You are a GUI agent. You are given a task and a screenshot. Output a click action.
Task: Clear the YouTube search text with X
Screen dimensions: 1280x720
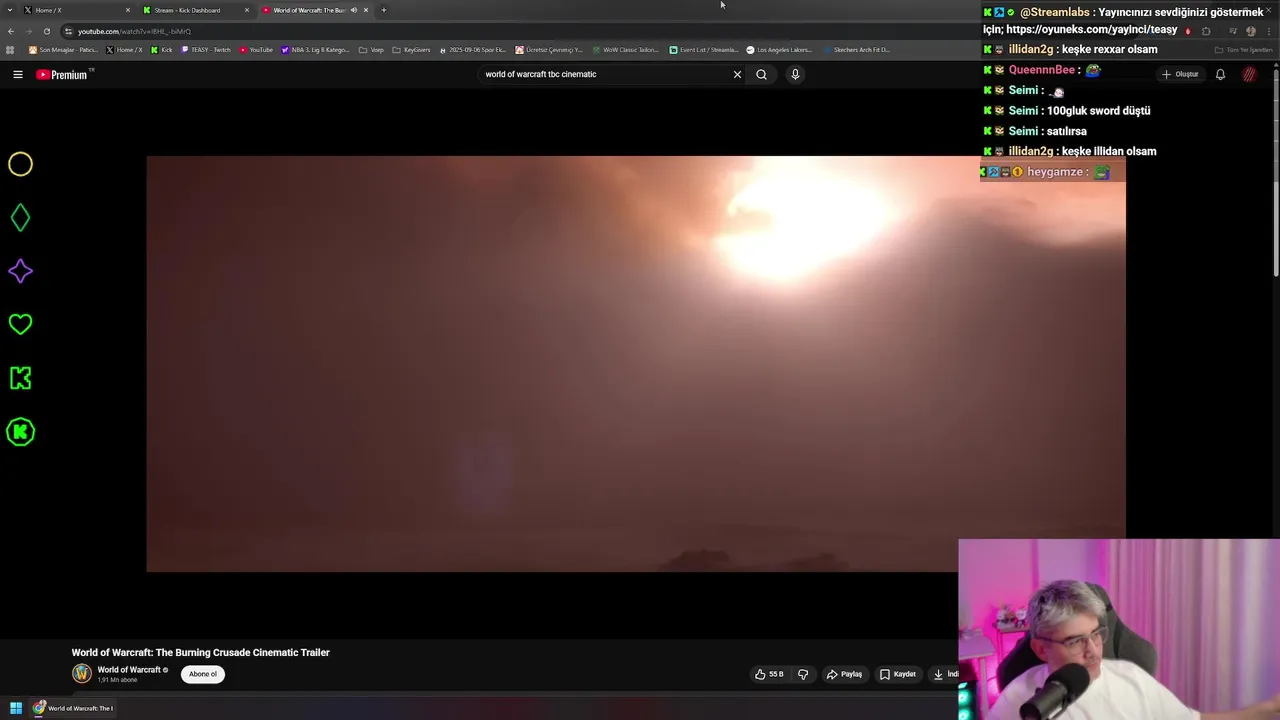pyautogui.click(x=737, y=74)
